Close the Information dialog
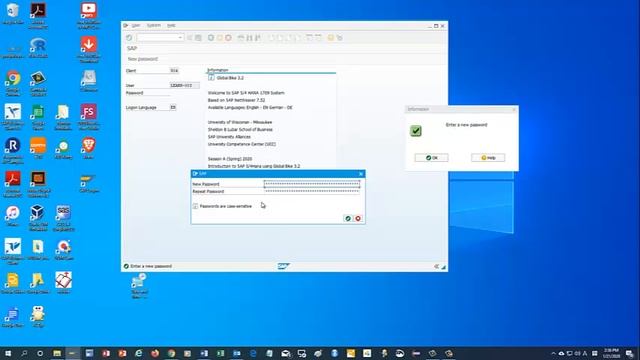The width and height of the screenshot is (640, 360). 514,109
